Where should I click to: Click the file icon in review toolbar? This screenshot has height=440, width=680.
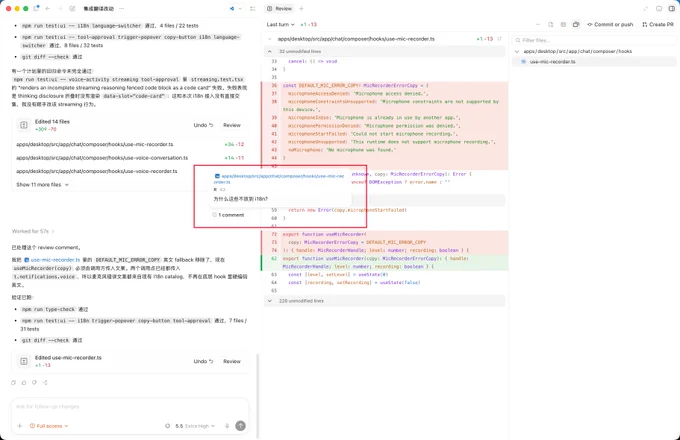click(551, 24)
